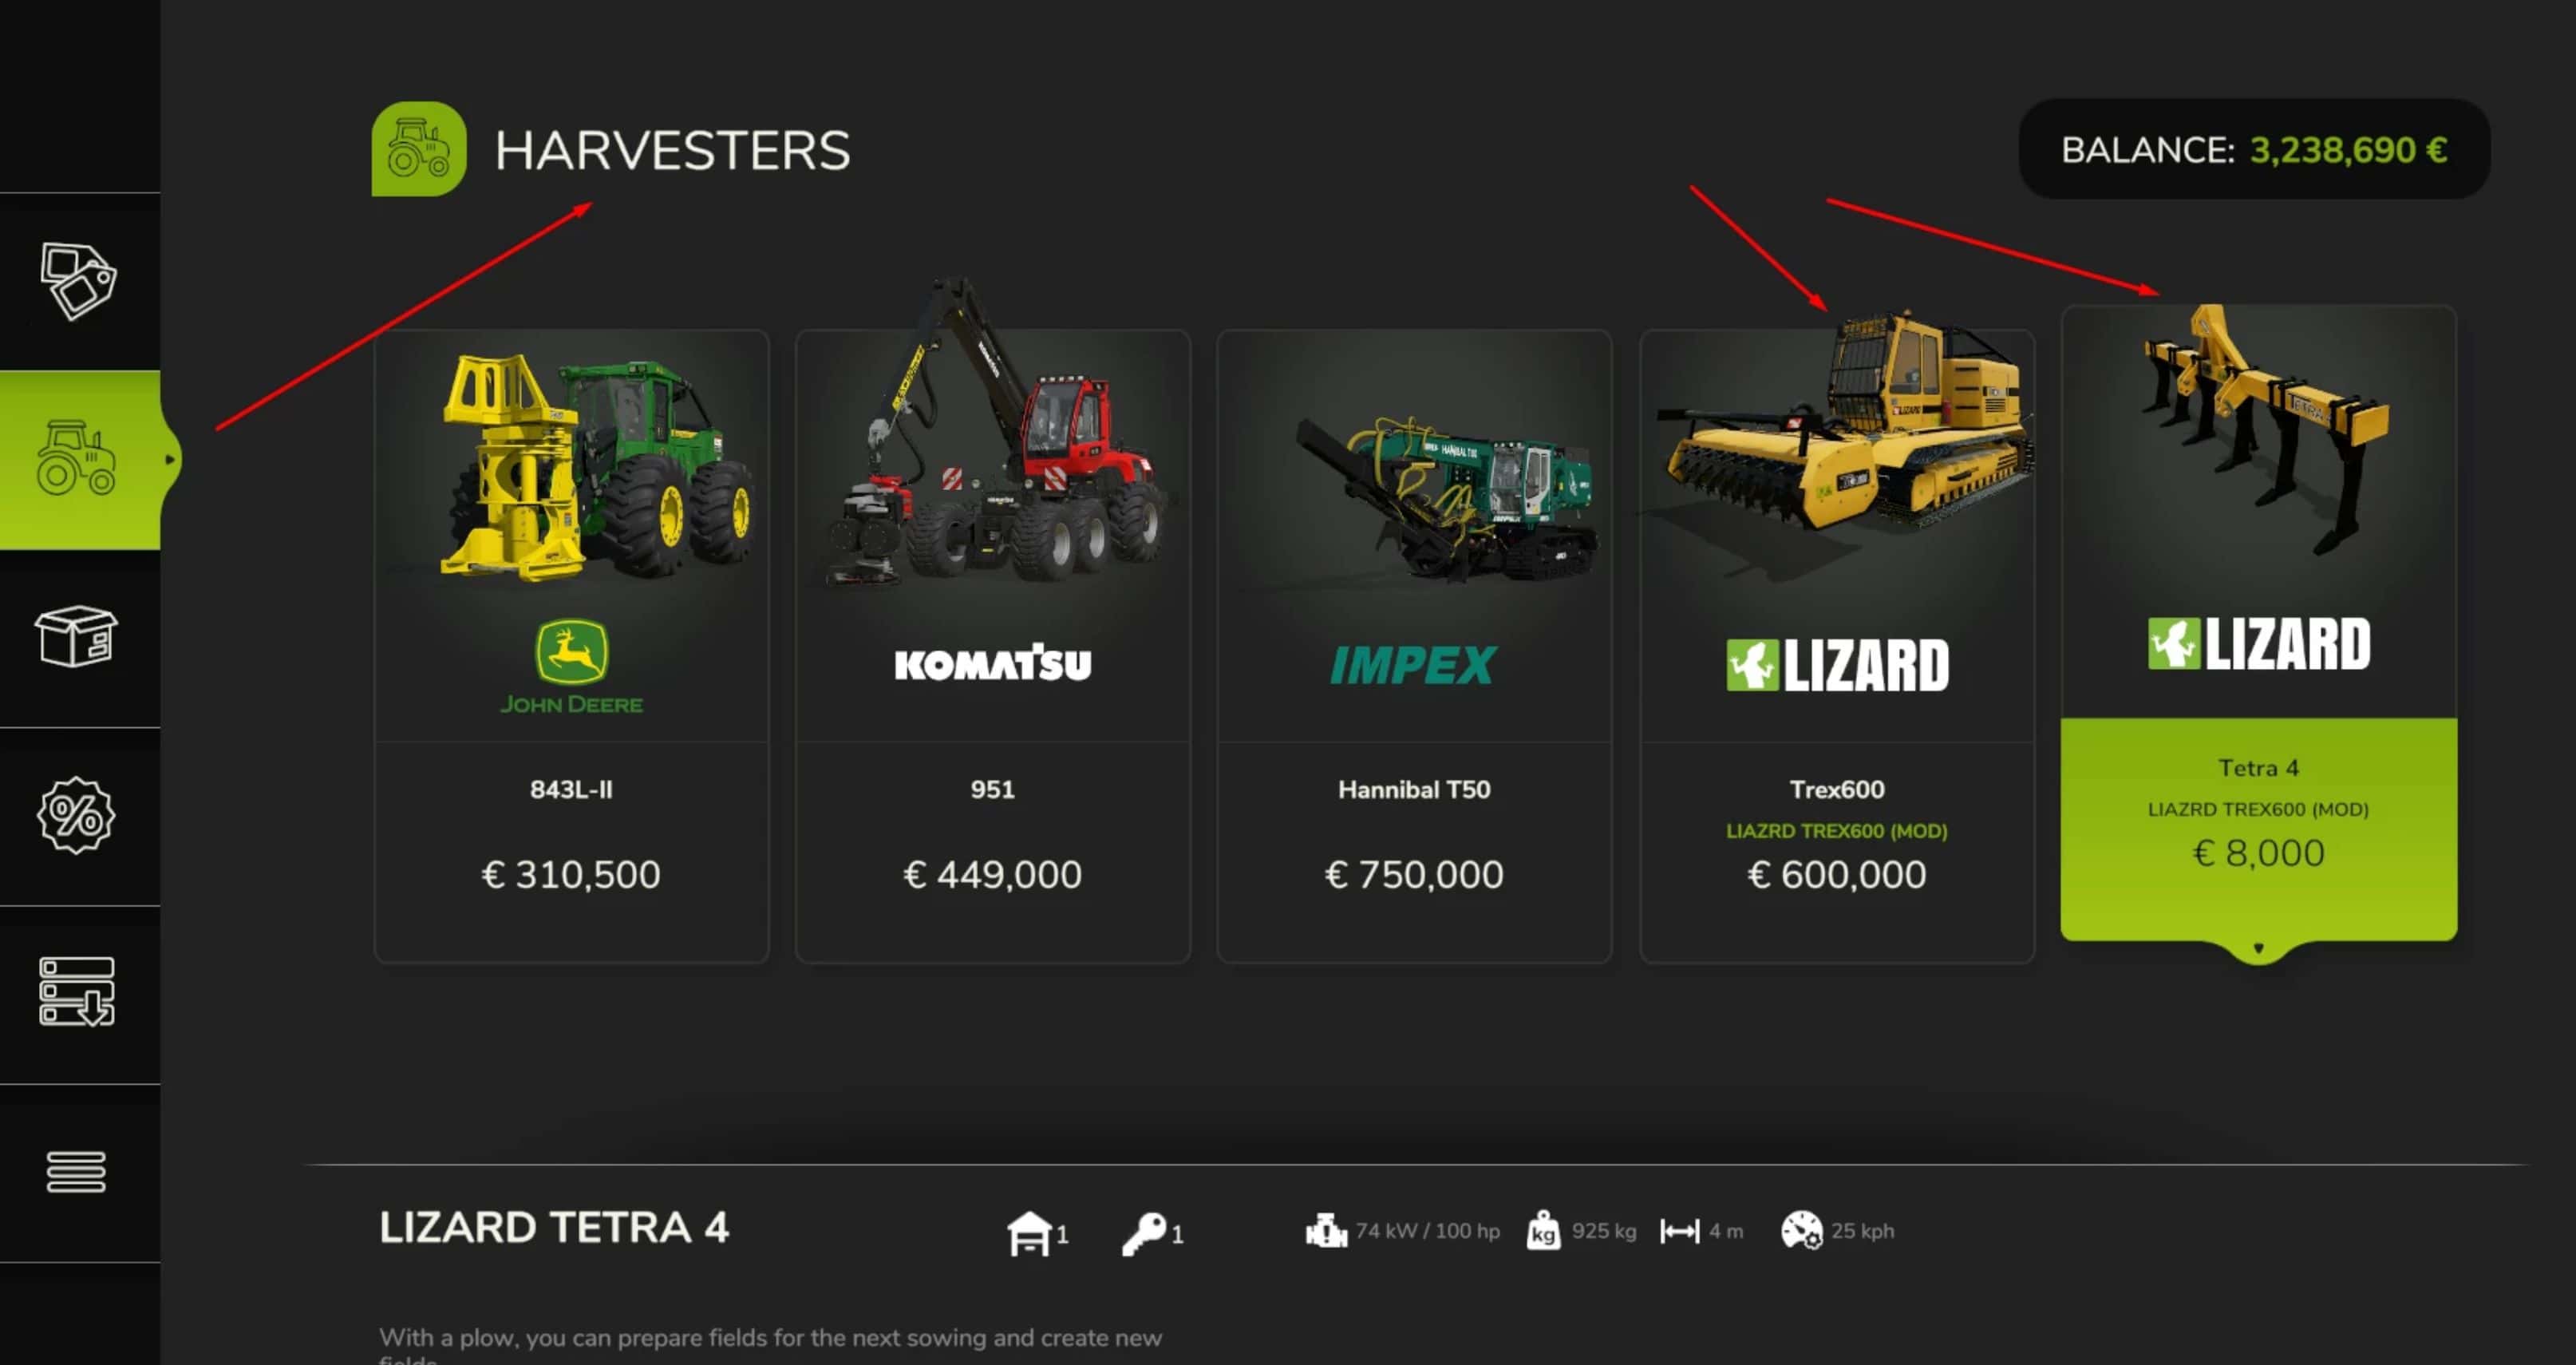The image size is (2576, 1365).
Task: Click the key leased count icon
Action: point(1144,1233)
